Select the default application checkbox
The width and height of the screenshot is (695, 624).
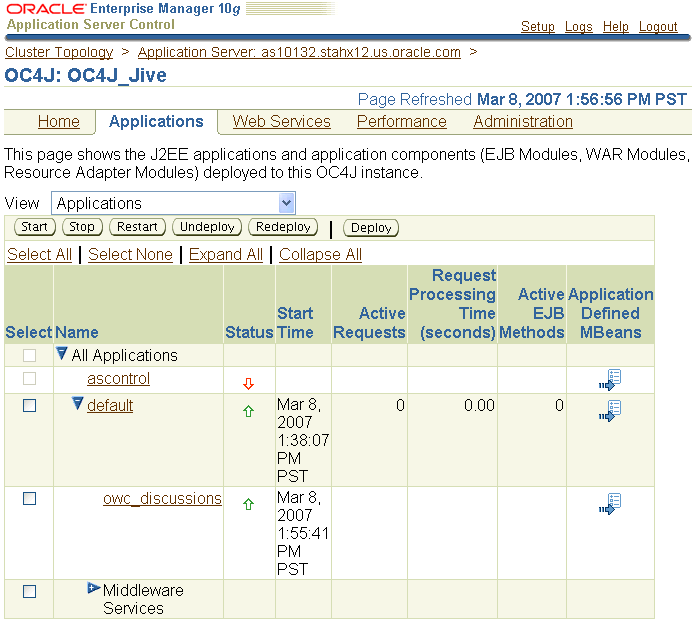tap(30, 406)
